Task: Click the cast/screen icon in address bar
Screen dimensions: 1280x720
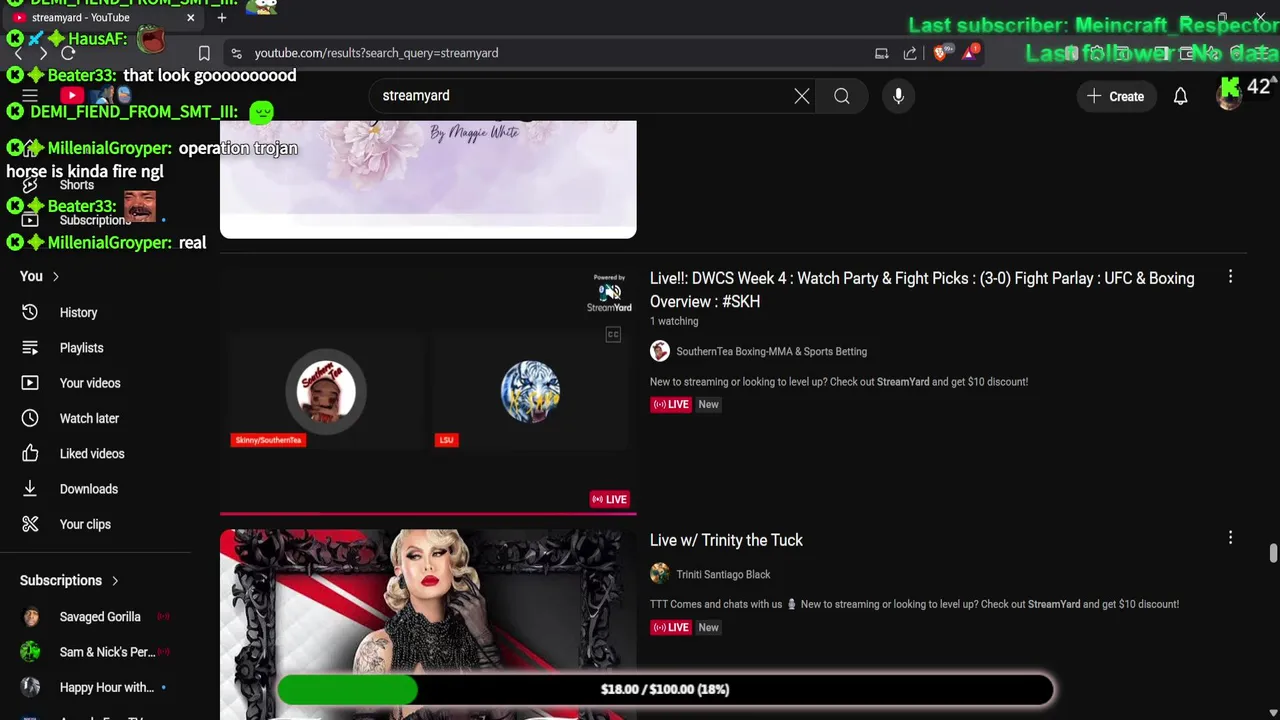Action: (881, 53)
